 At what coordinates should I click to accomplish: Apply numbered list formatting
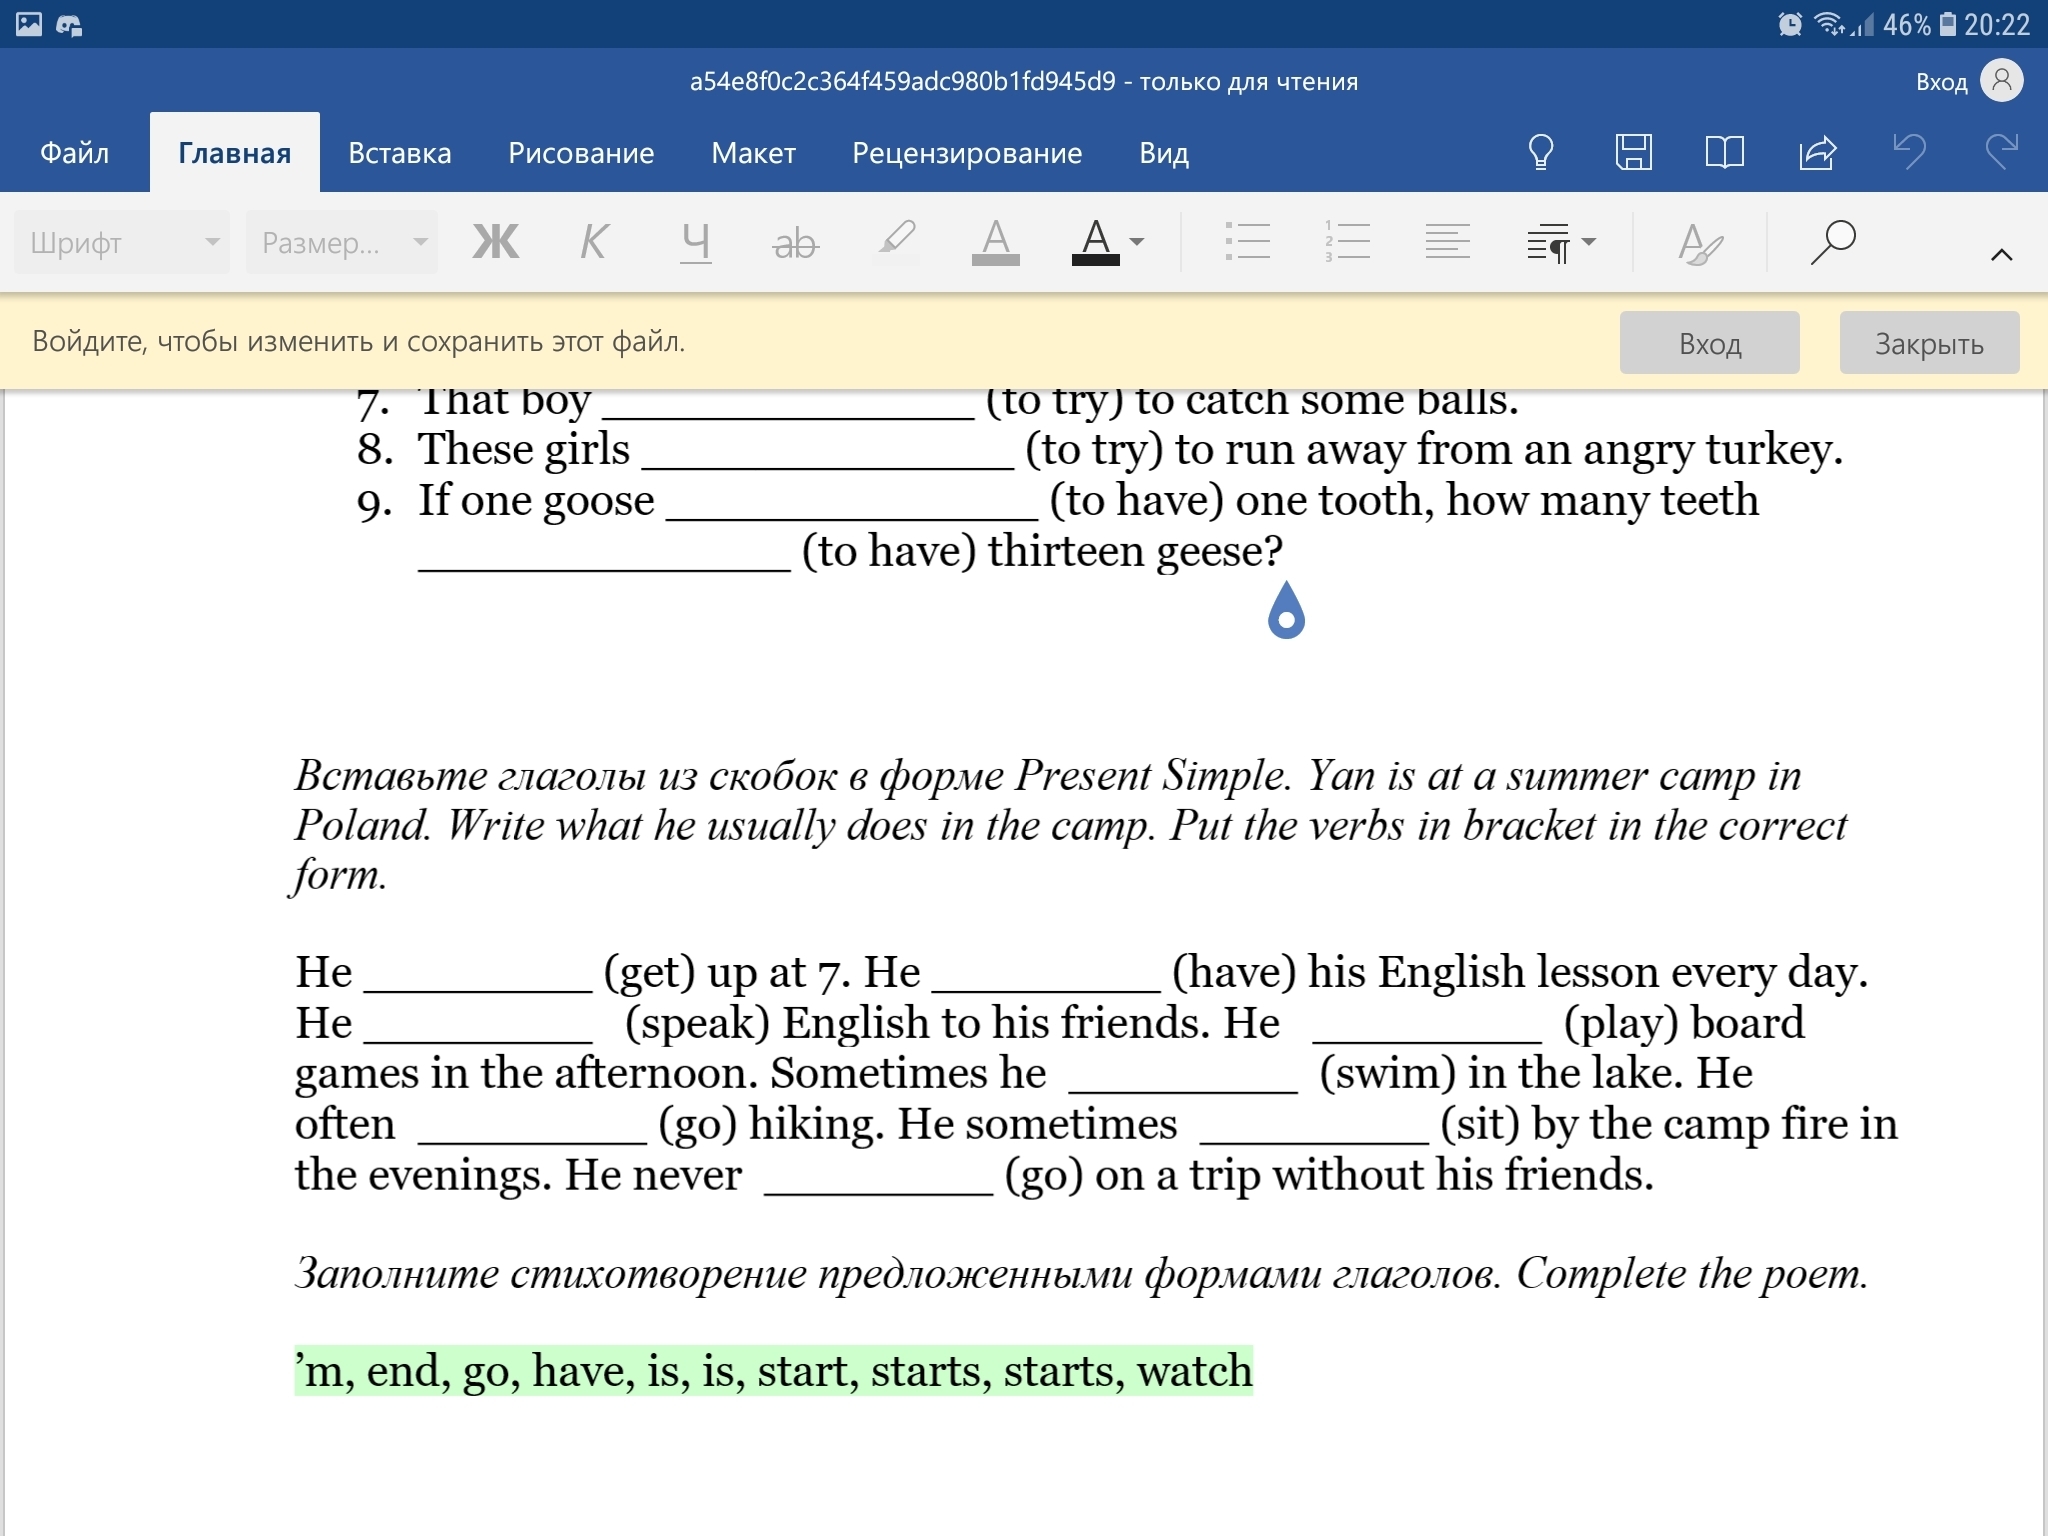(x=1346, y=242)
